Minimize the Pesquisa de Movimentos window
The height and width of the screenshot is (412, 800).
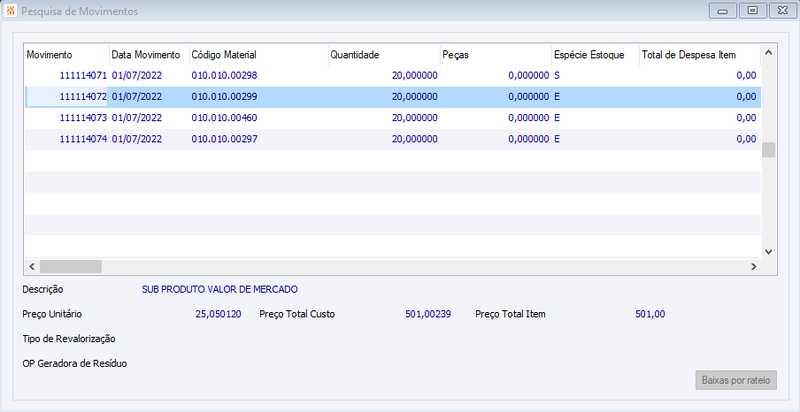(x=721, y=11)
